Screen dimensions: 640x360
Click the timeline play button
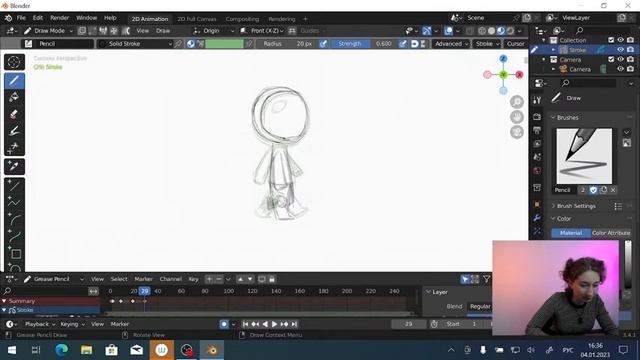point(274,324)
